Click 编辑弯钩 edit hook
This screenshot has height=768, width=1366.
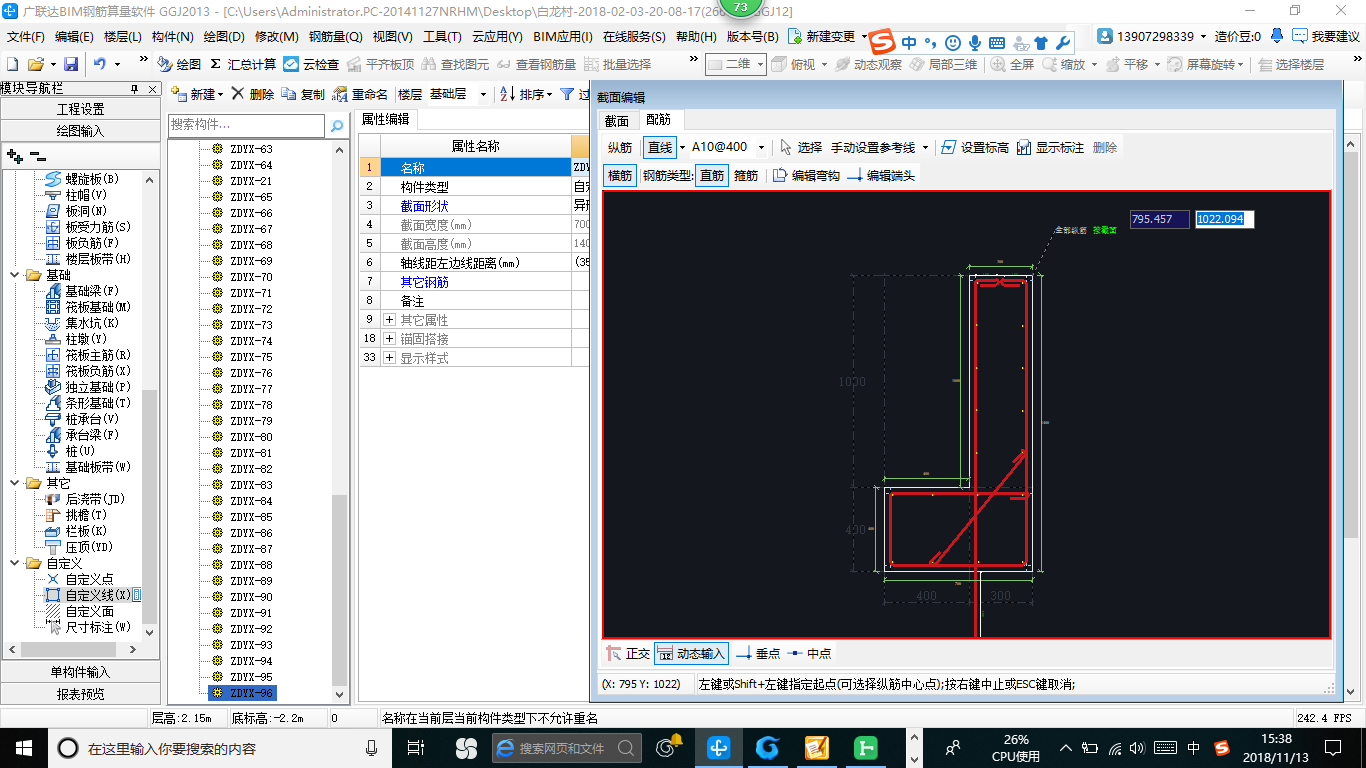pyautogui.click(x=806, y=175)
